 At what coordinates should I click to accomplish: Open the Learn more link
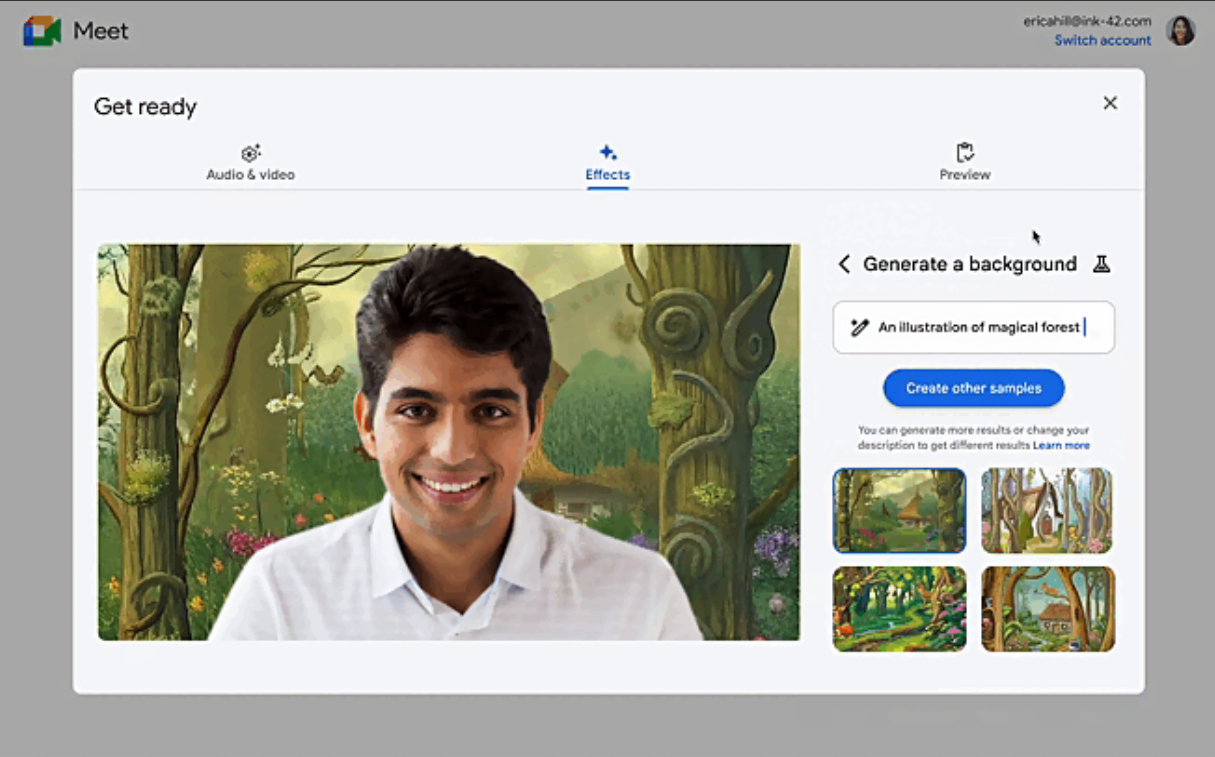click(1061, 445)
